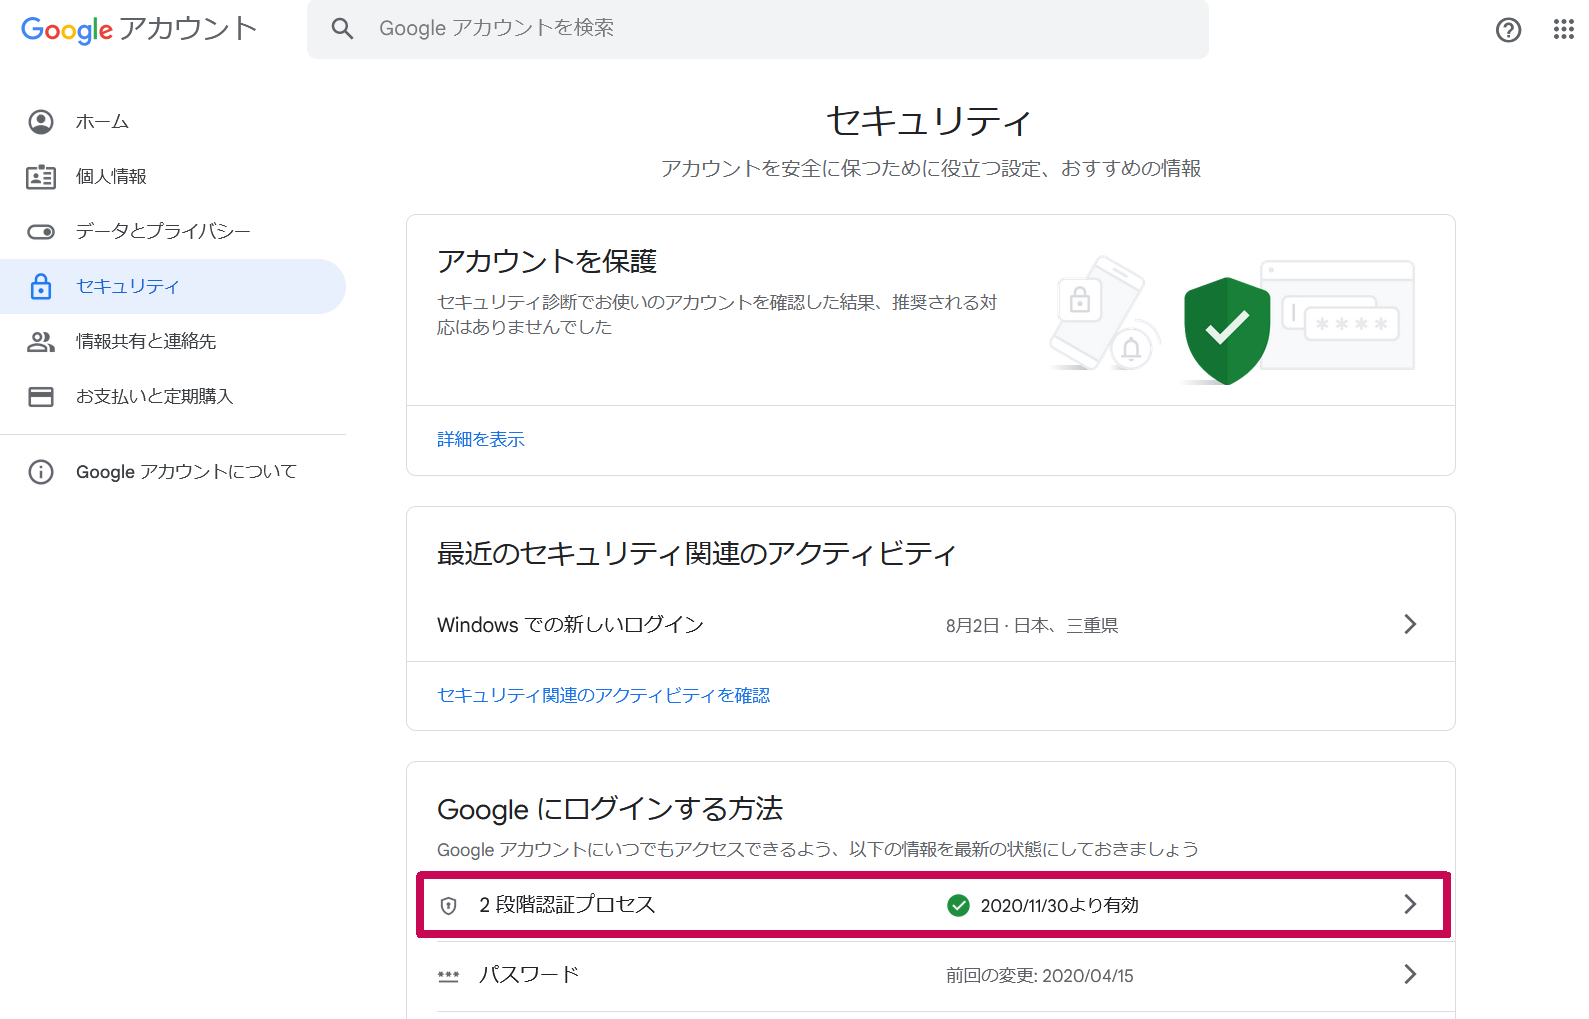Click the セキュリティ lock icon

coord(41,286)
